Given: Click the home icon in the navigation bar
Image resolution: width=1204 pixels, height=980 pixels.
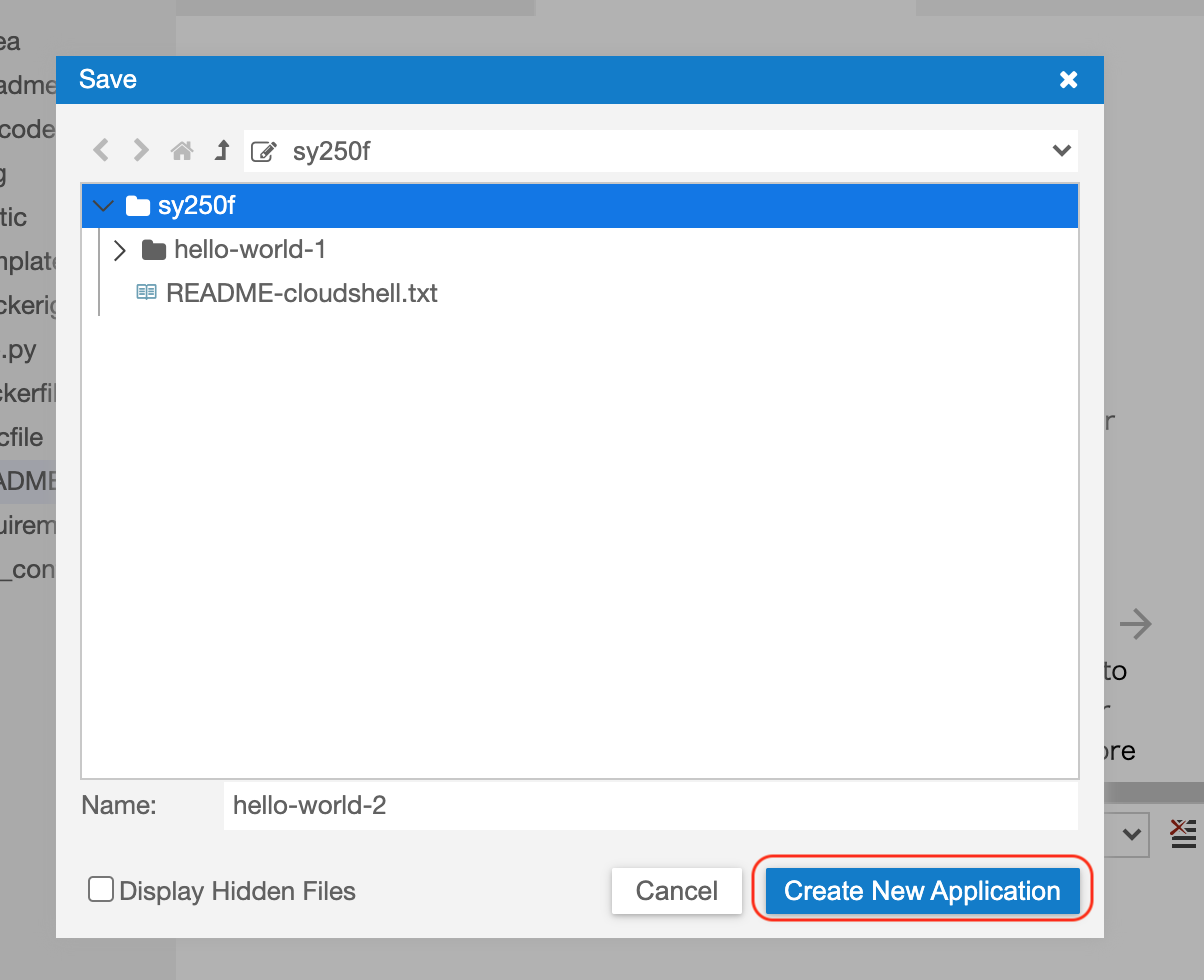Looking at the screenshot, I should (182, 150).
